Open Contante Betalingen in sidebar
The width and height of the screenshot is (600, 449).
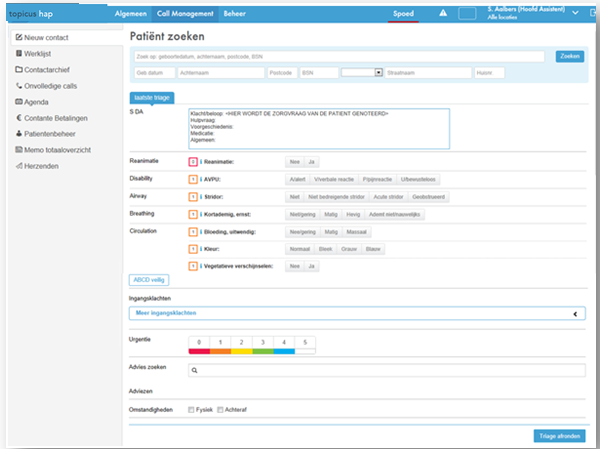coord(53,118)
